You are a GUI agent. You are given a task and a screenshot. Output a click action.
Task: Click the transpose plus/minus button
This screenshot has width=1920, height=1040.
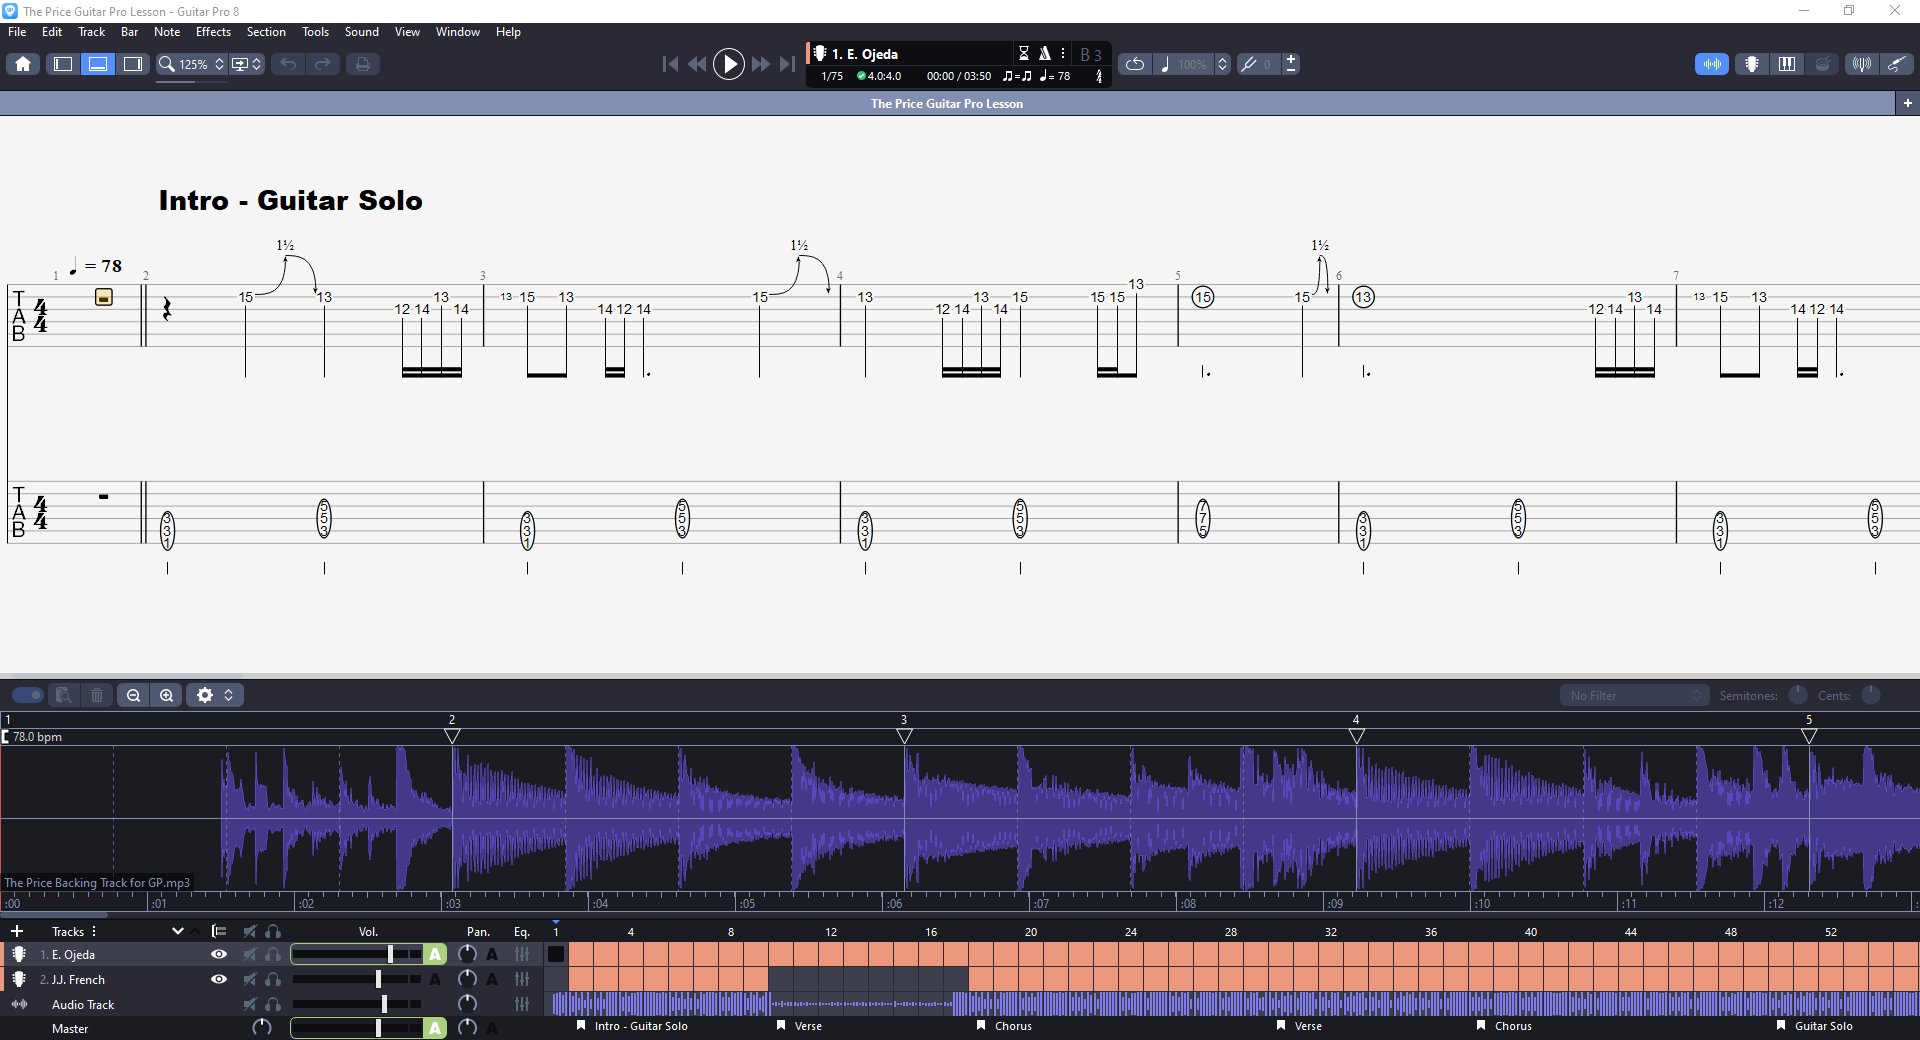pyautogui.click(x=1291, y=64)
